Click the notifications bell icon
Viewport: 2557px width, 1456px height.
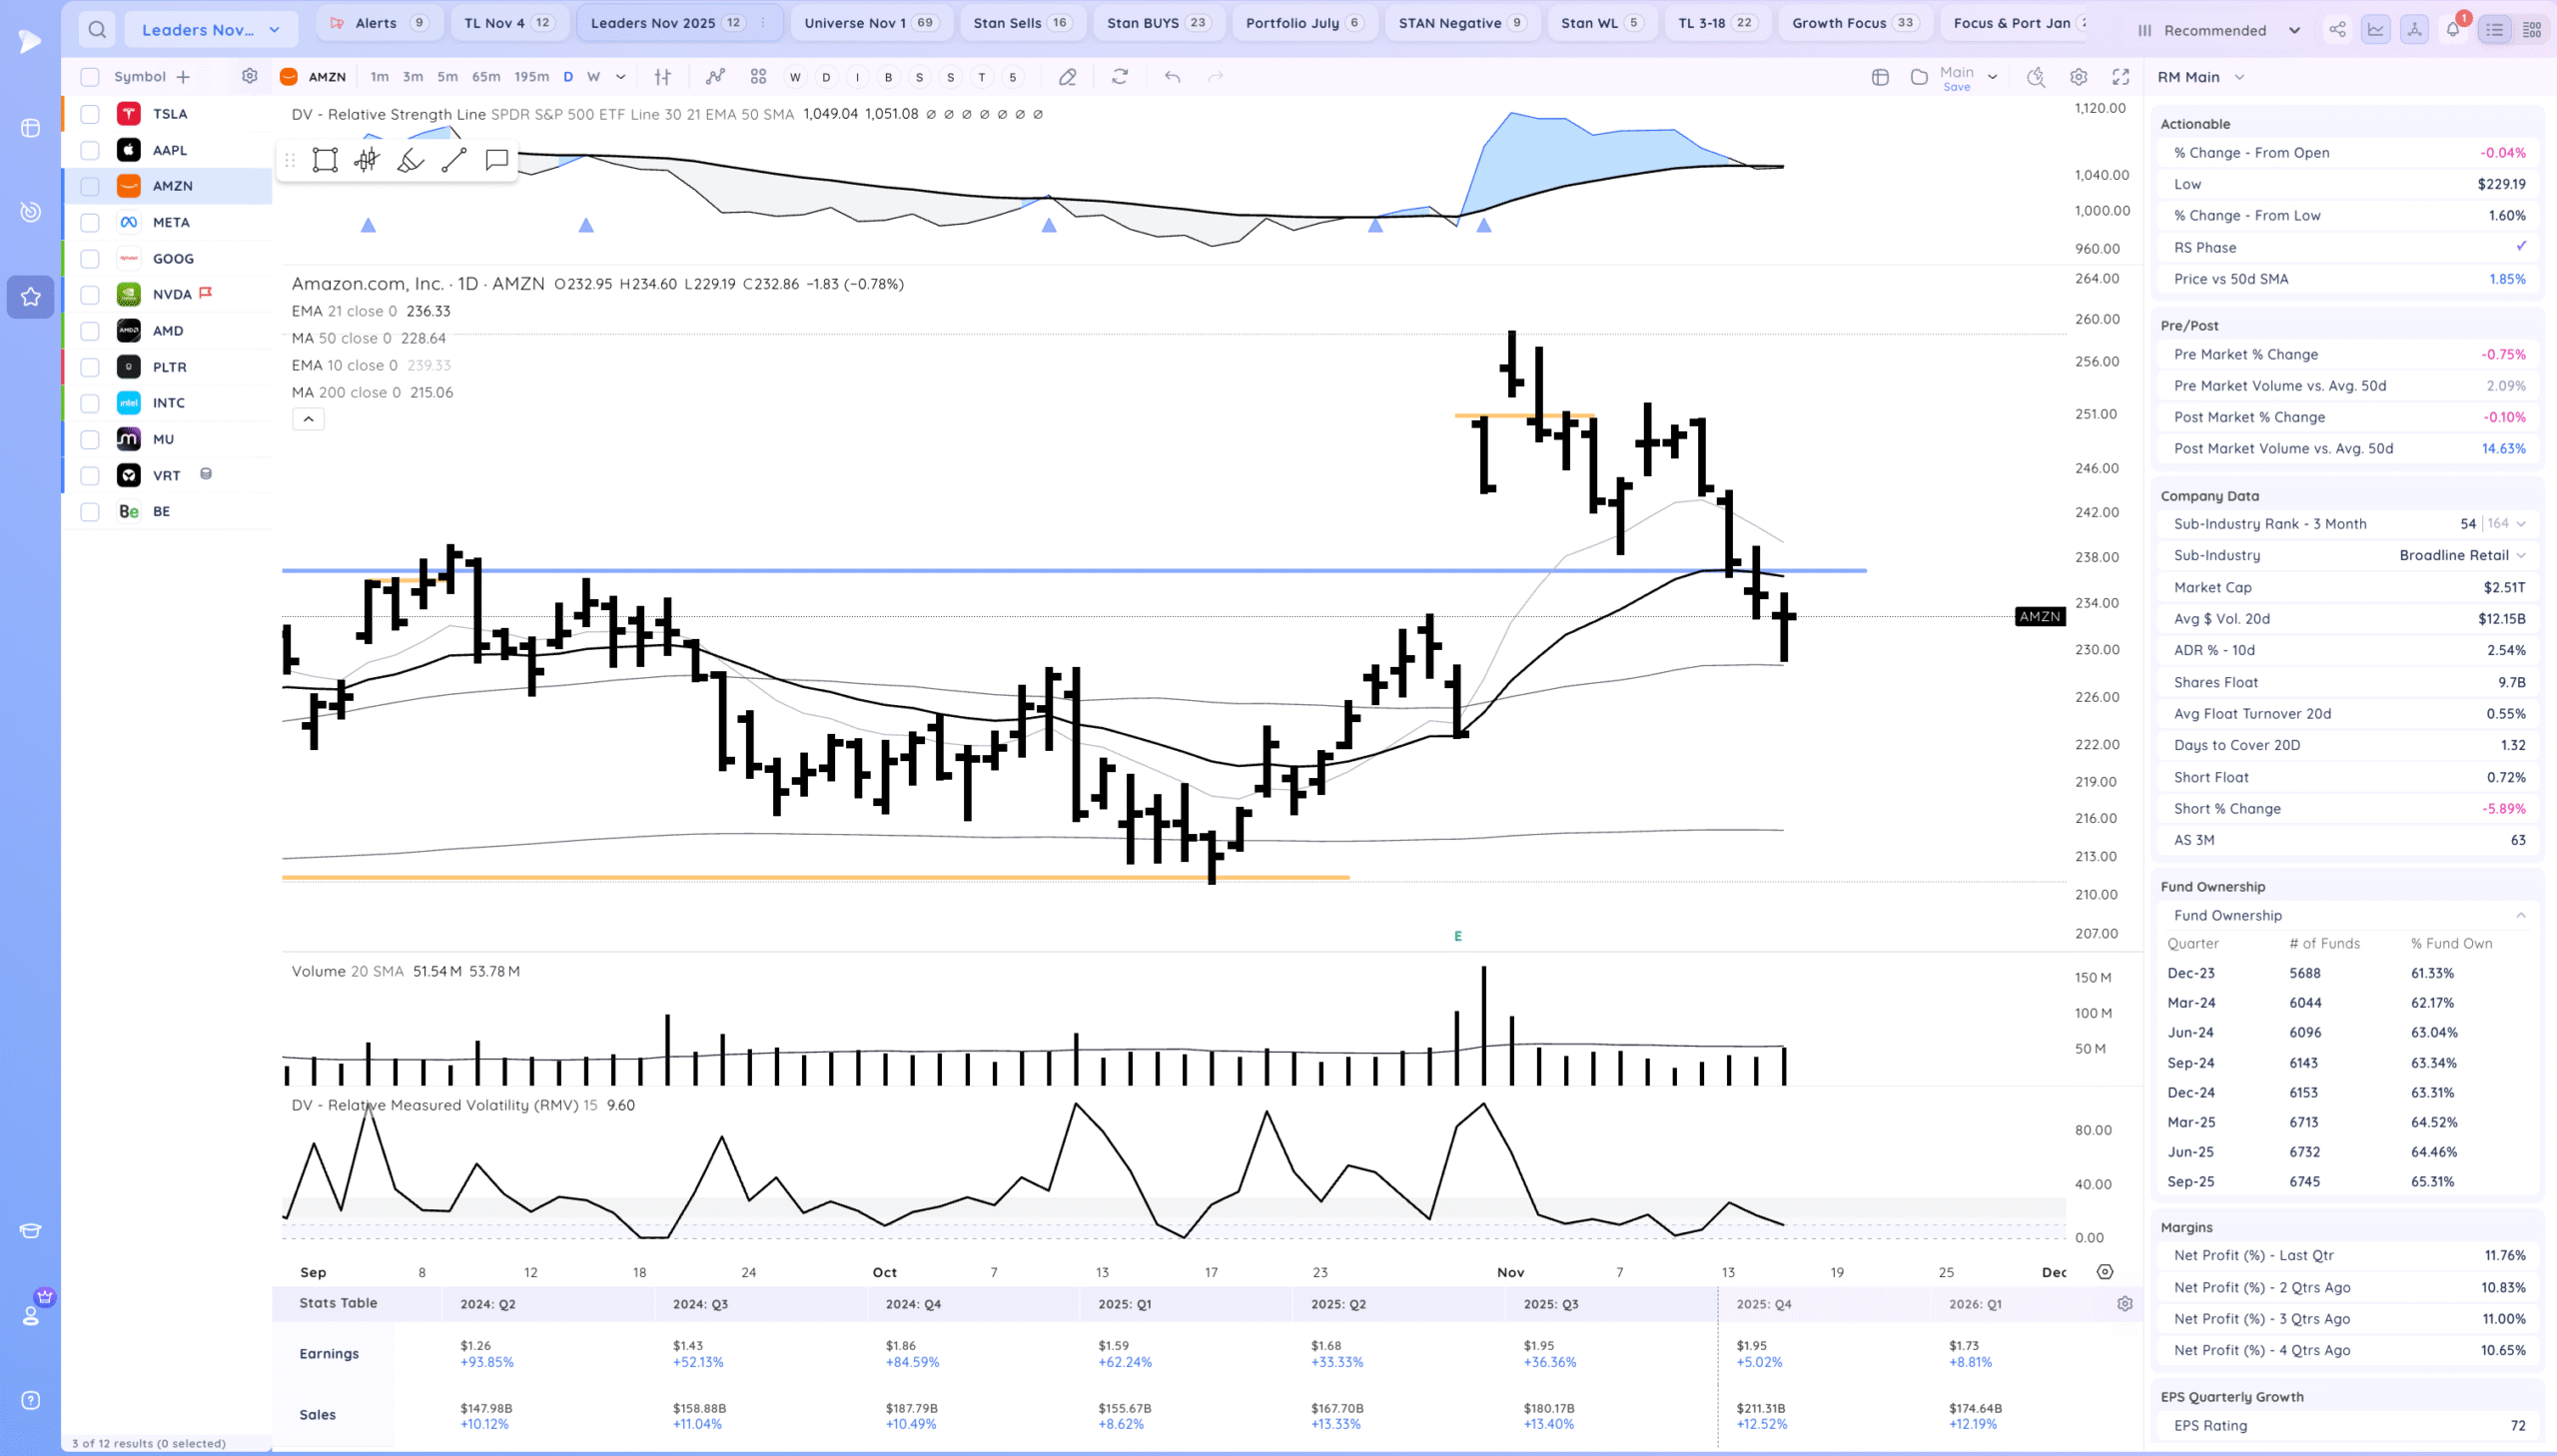(2453, 30)
